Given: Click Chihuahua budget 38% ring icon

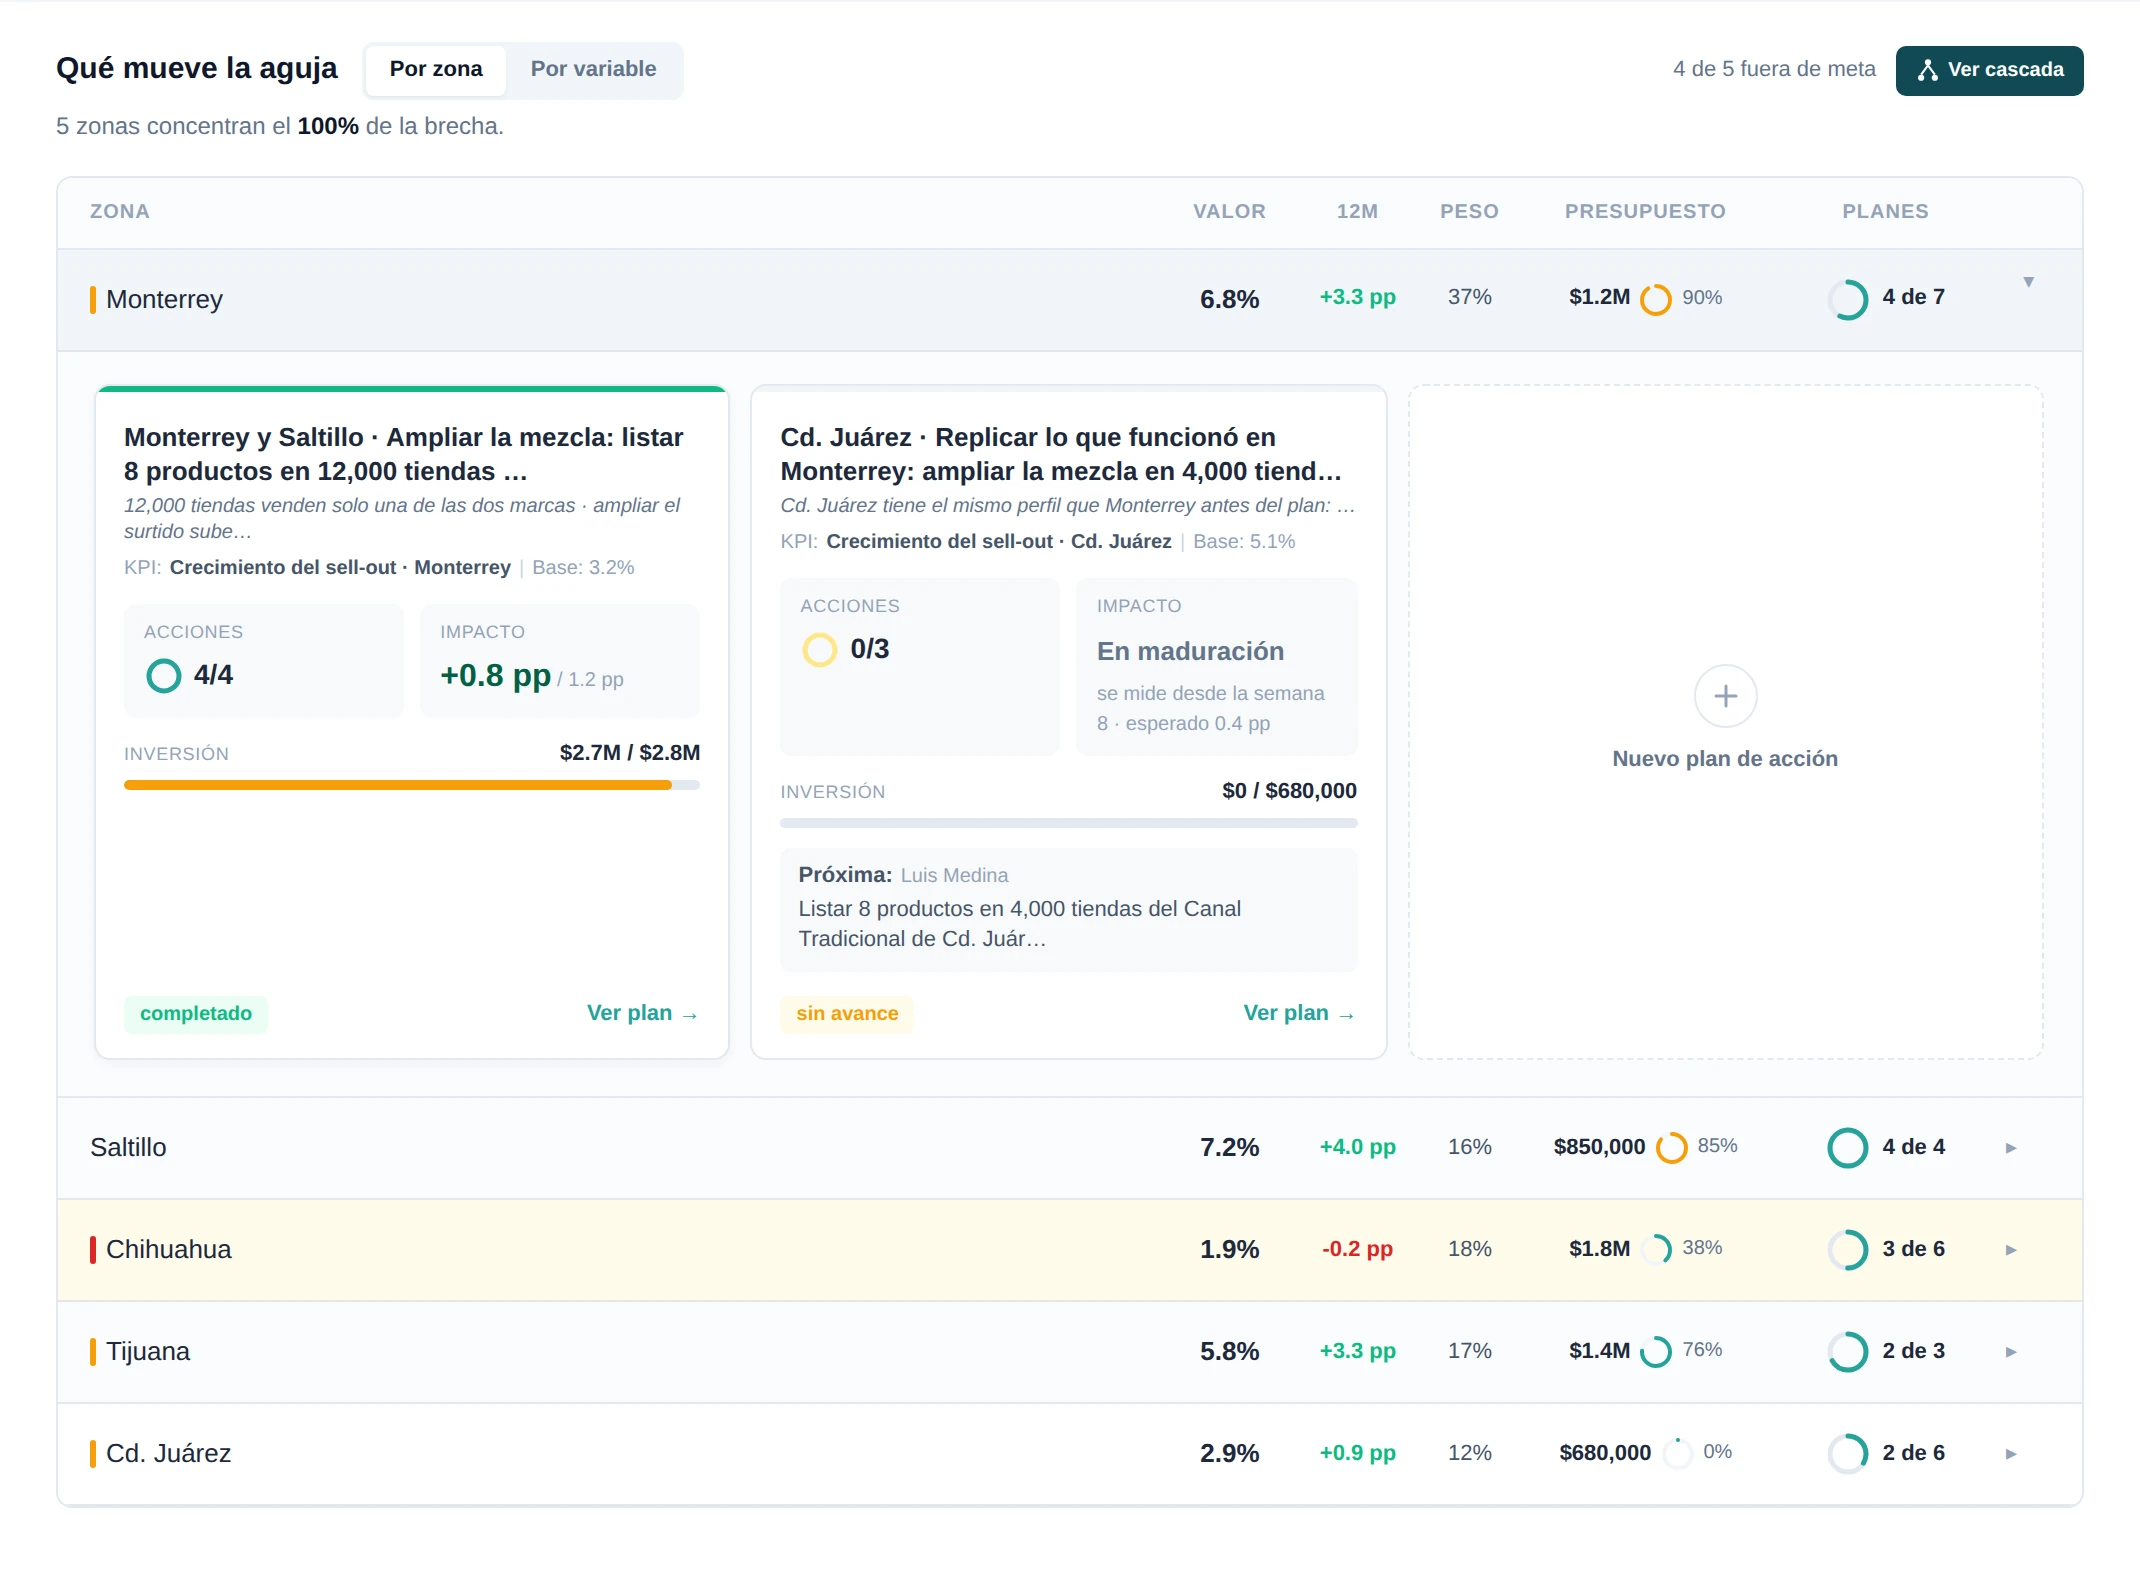Looking at the screenshot, I should click(x=1656, y=1249).
